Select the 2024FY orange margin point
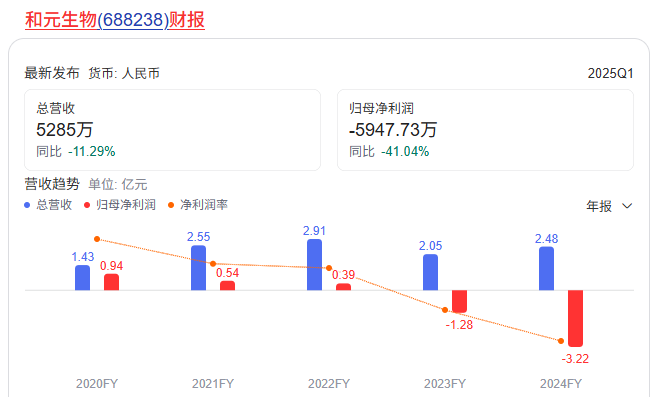The image size is (653, 397). [x=561, y=341]
